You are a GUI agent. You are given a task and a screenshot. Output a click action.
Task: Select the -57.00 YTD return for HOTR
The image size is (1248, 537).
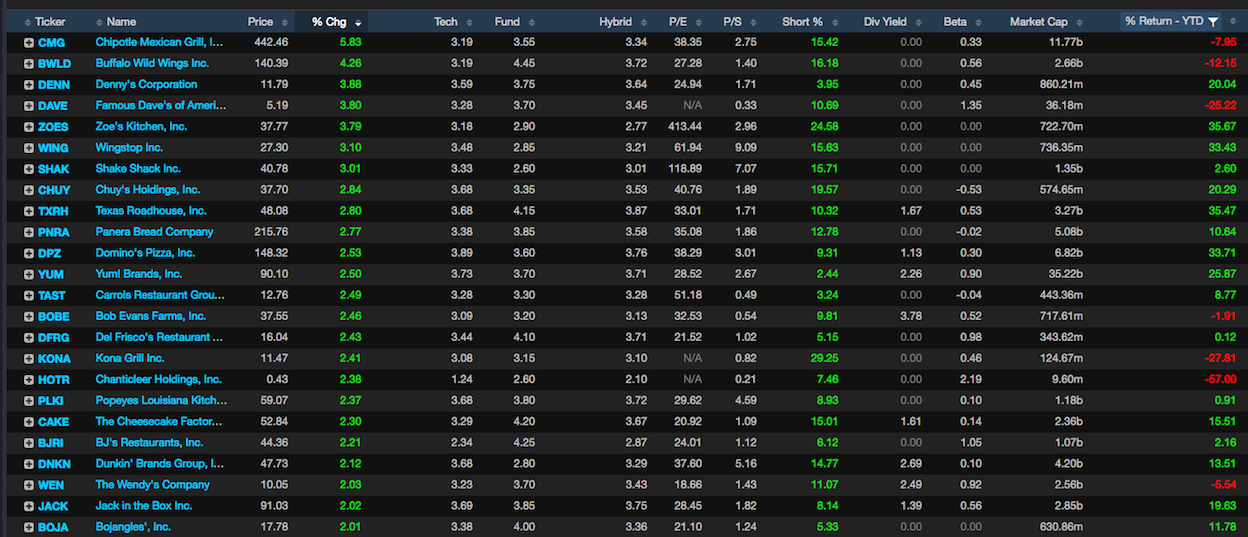click(x=1220, y=379)
